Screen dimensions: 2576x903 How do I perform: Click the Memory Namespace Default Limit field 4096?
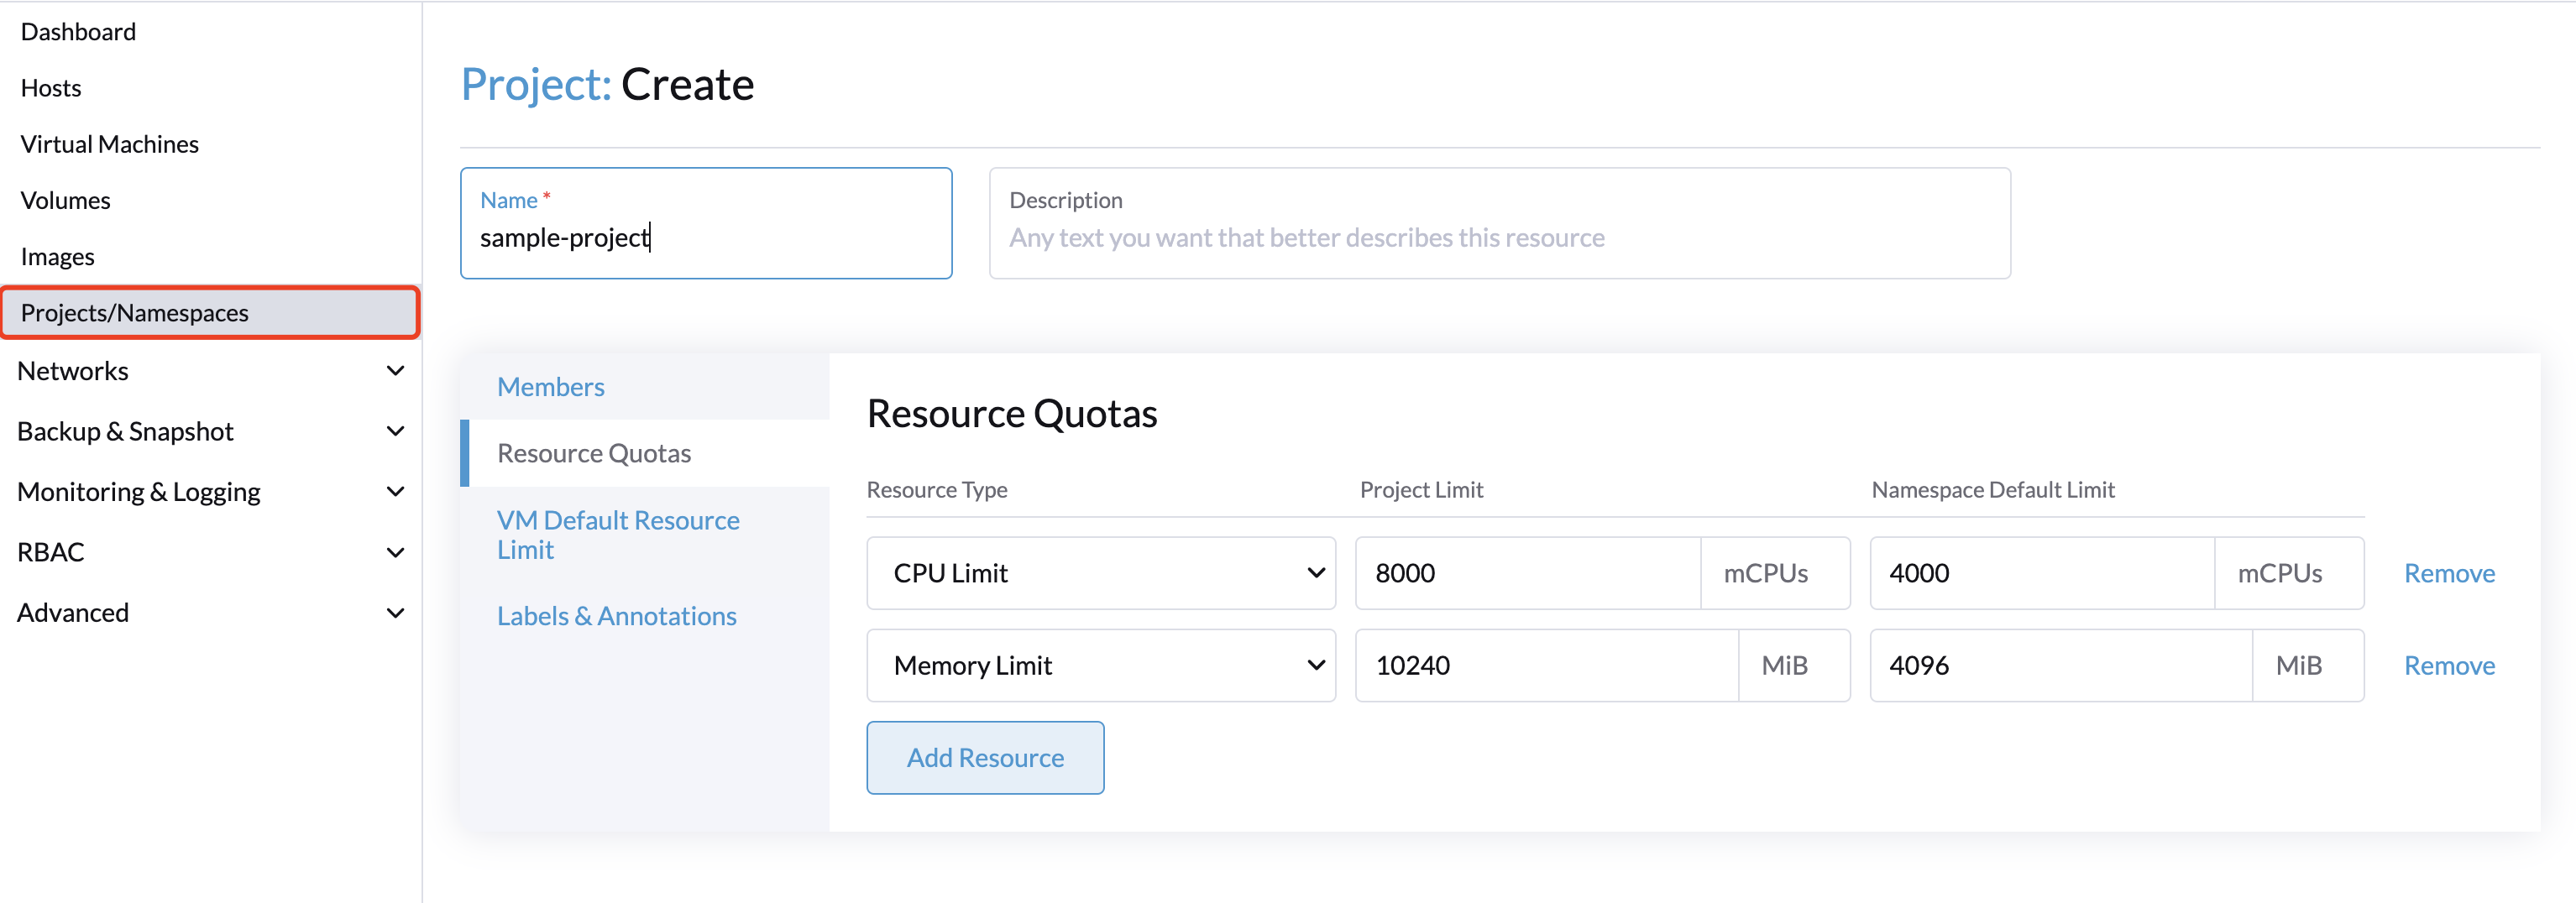tap(2061, 665)
